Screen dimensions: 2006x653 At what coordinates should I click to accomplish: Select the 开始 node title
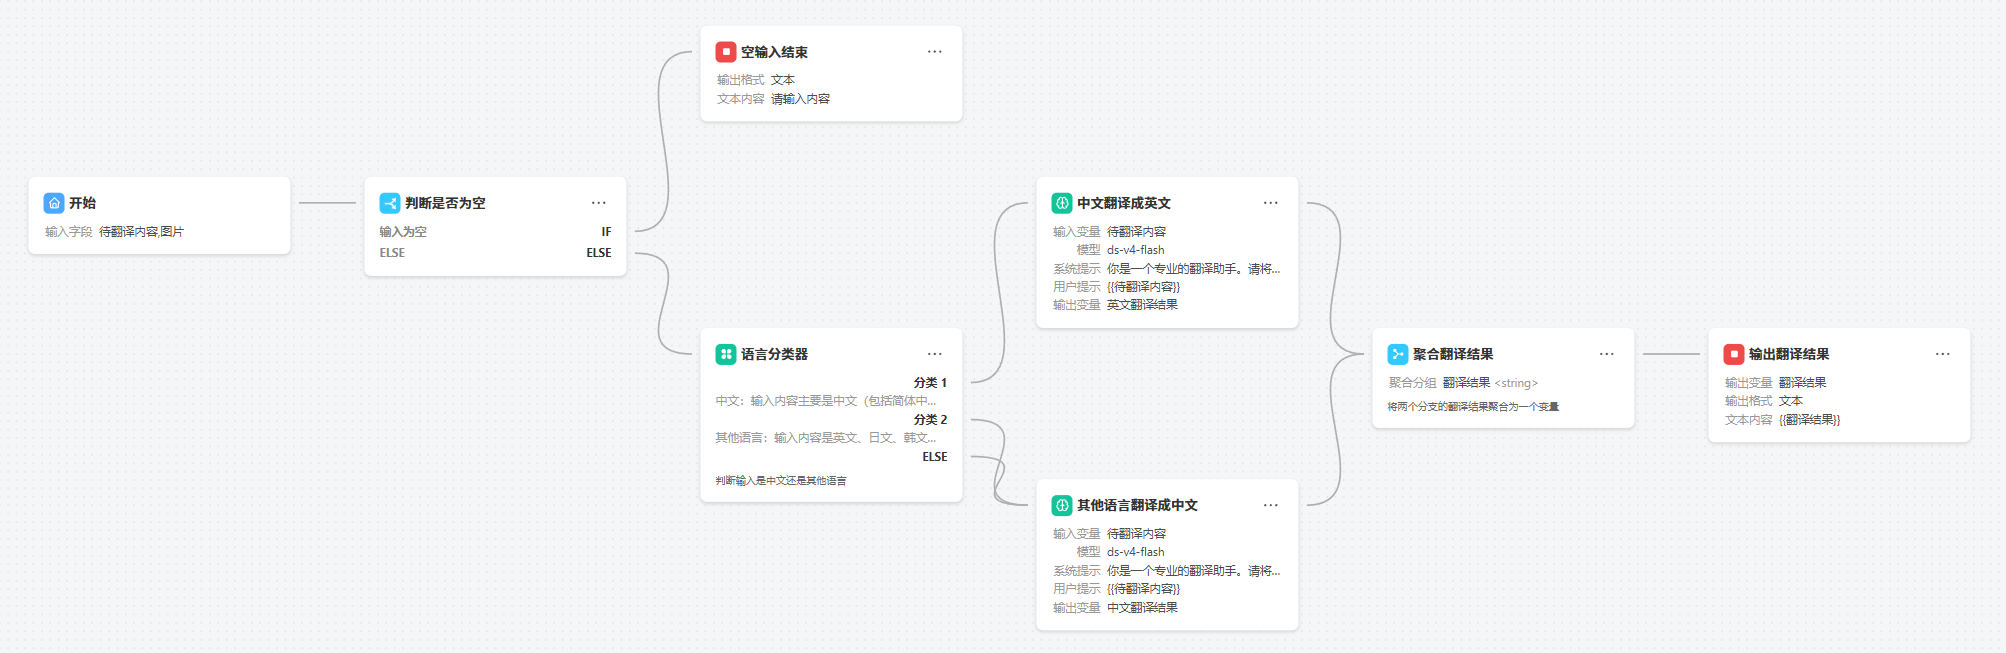[x=82, y=203]
